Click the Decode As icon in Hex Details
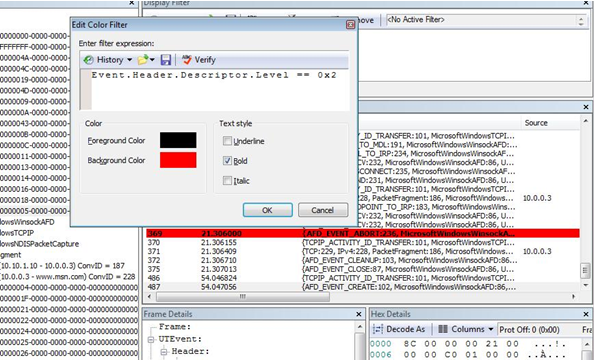The width and height of the screenshot is (594, 361). click(378, 329)
